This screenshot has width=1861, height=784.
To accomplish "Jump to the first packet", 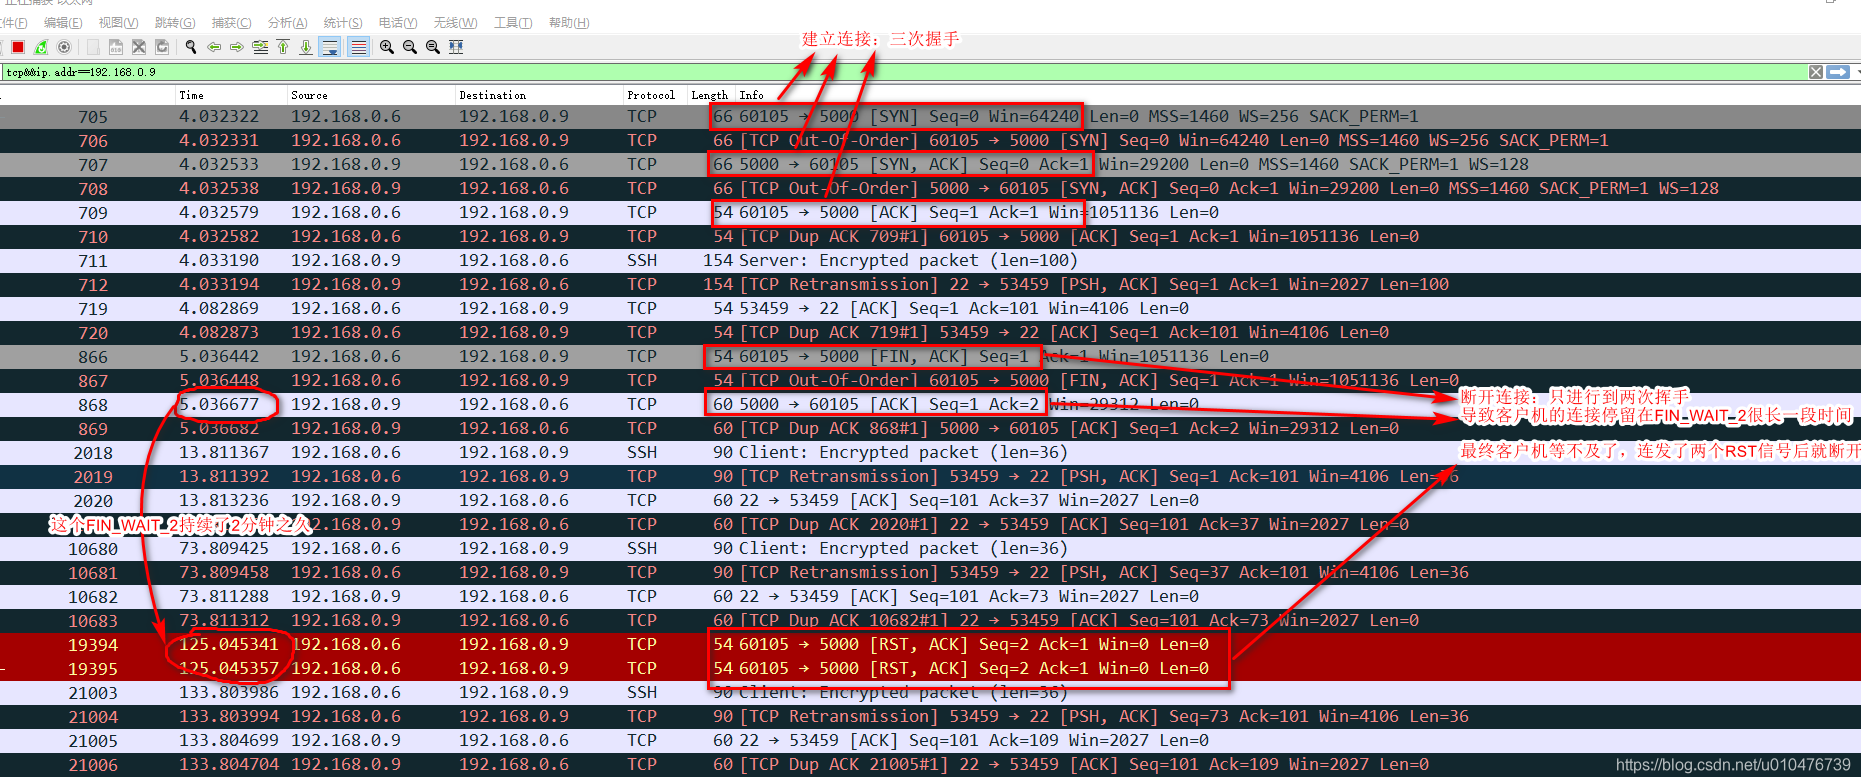I will [283, 47].
